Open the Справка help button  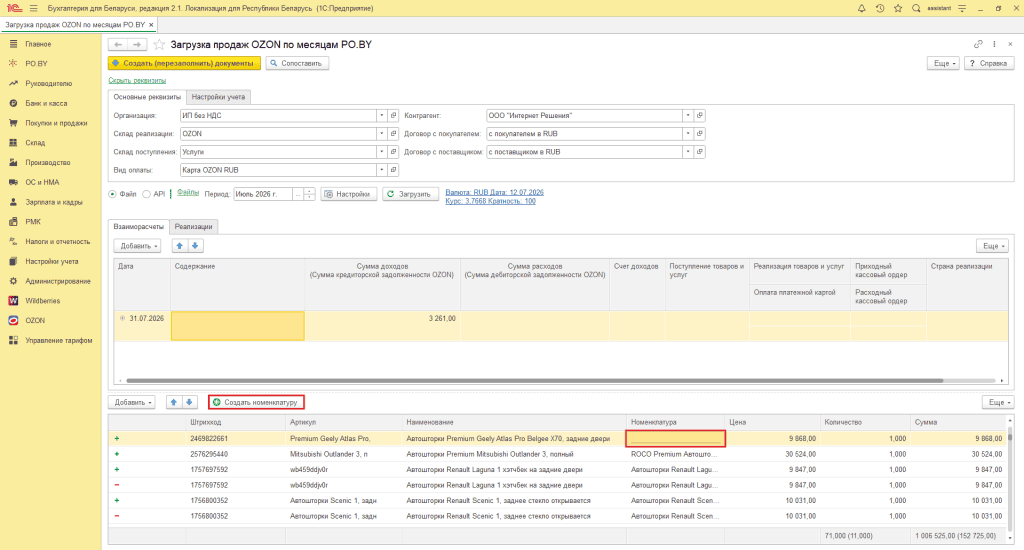[x=989, y=63]
